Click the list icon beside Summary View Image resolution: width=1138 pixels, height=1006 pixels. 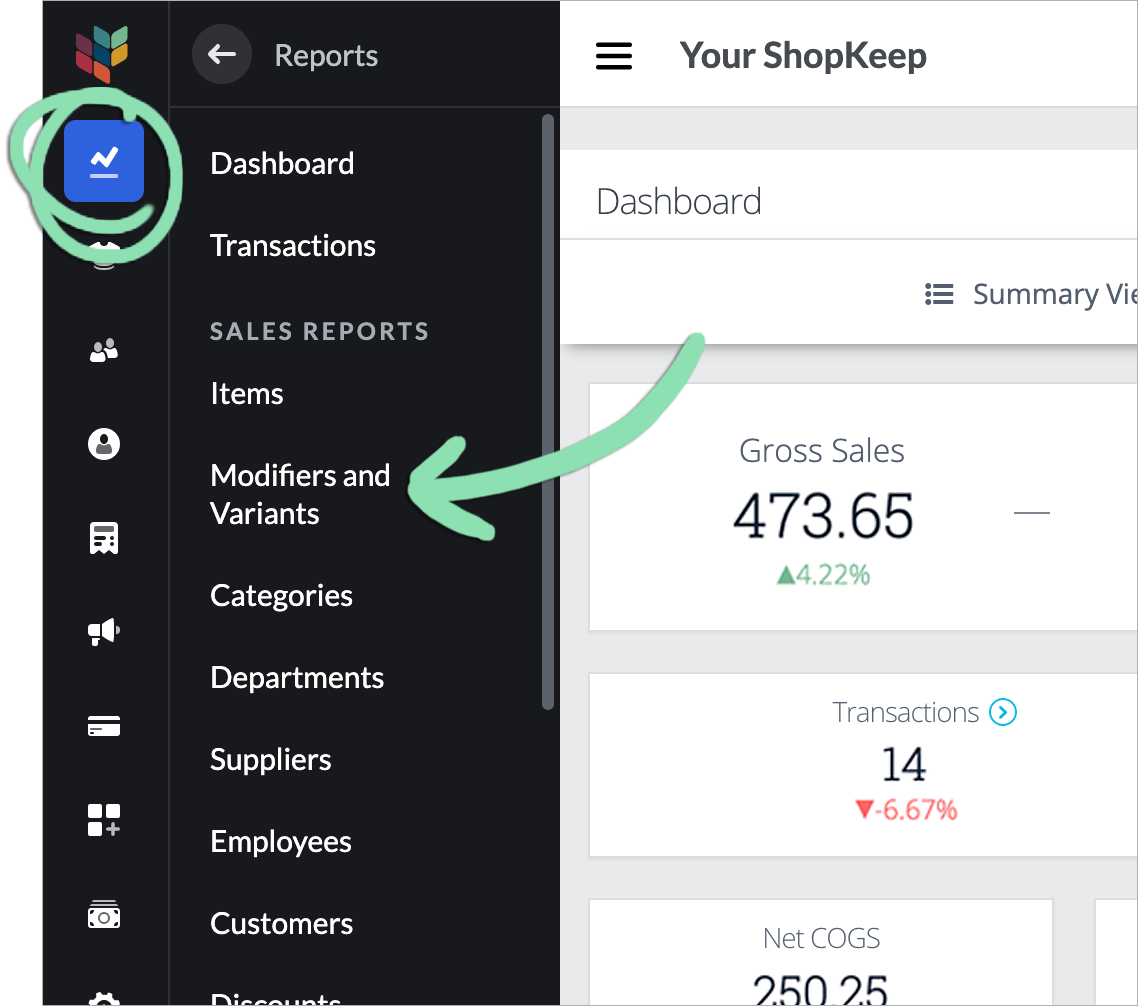[939, 294]
